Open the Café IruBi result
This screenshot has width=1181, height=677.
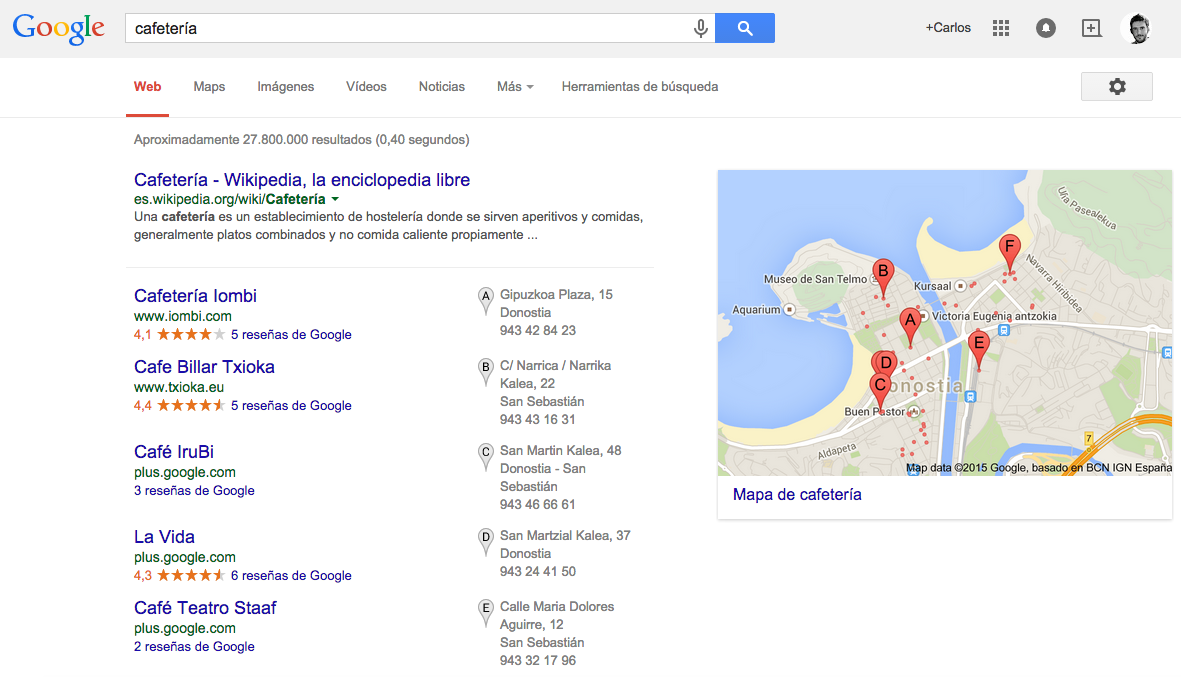174,452
